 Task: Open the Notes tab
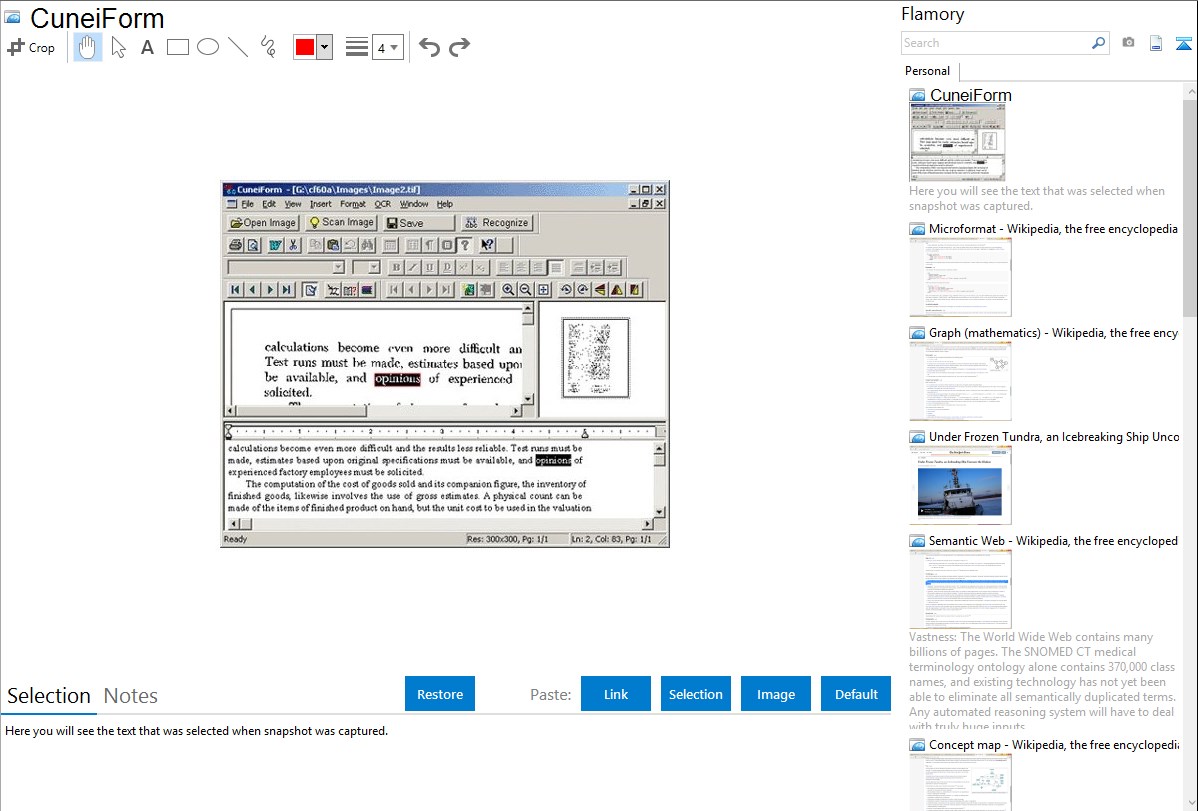pyautogui.click(x=131, y=696)
